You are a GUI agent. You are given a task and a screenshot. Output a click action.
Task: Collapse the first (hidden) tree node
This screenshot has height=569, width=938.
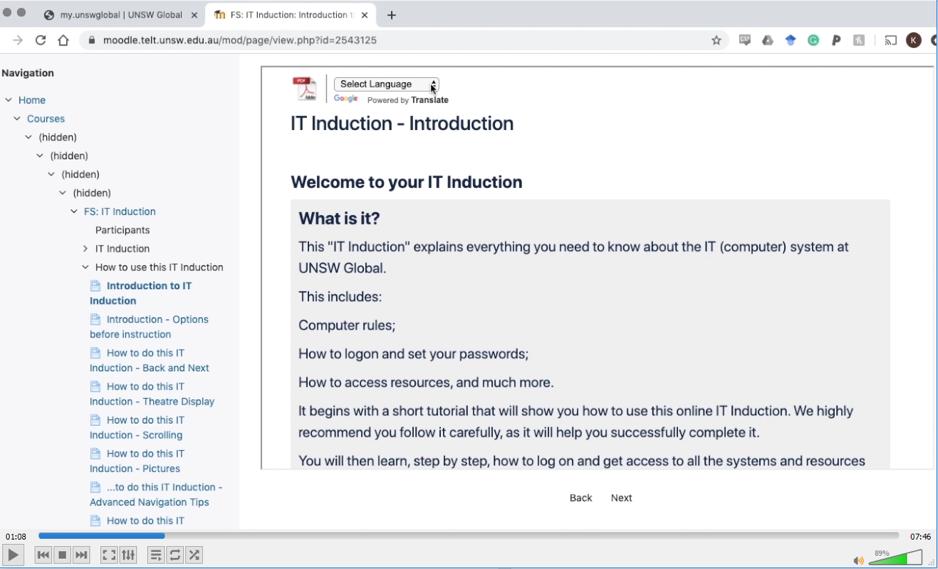28,137
